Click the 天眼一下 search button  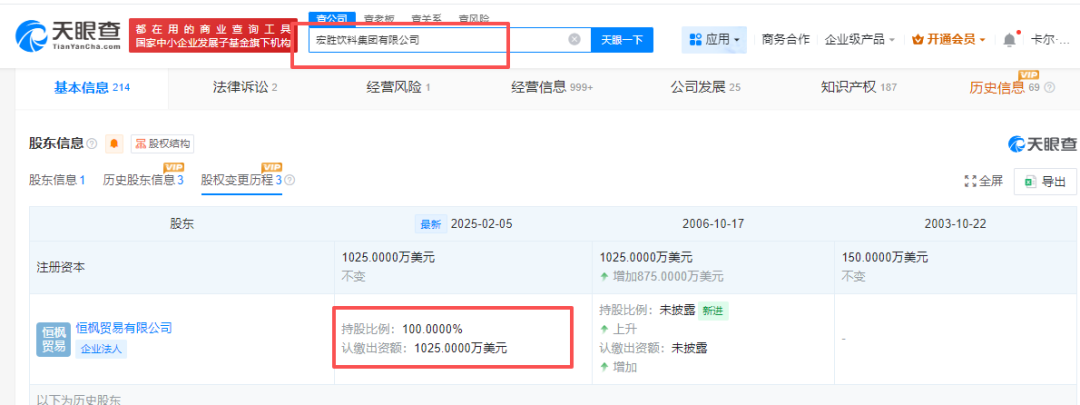tap(622, 40)
